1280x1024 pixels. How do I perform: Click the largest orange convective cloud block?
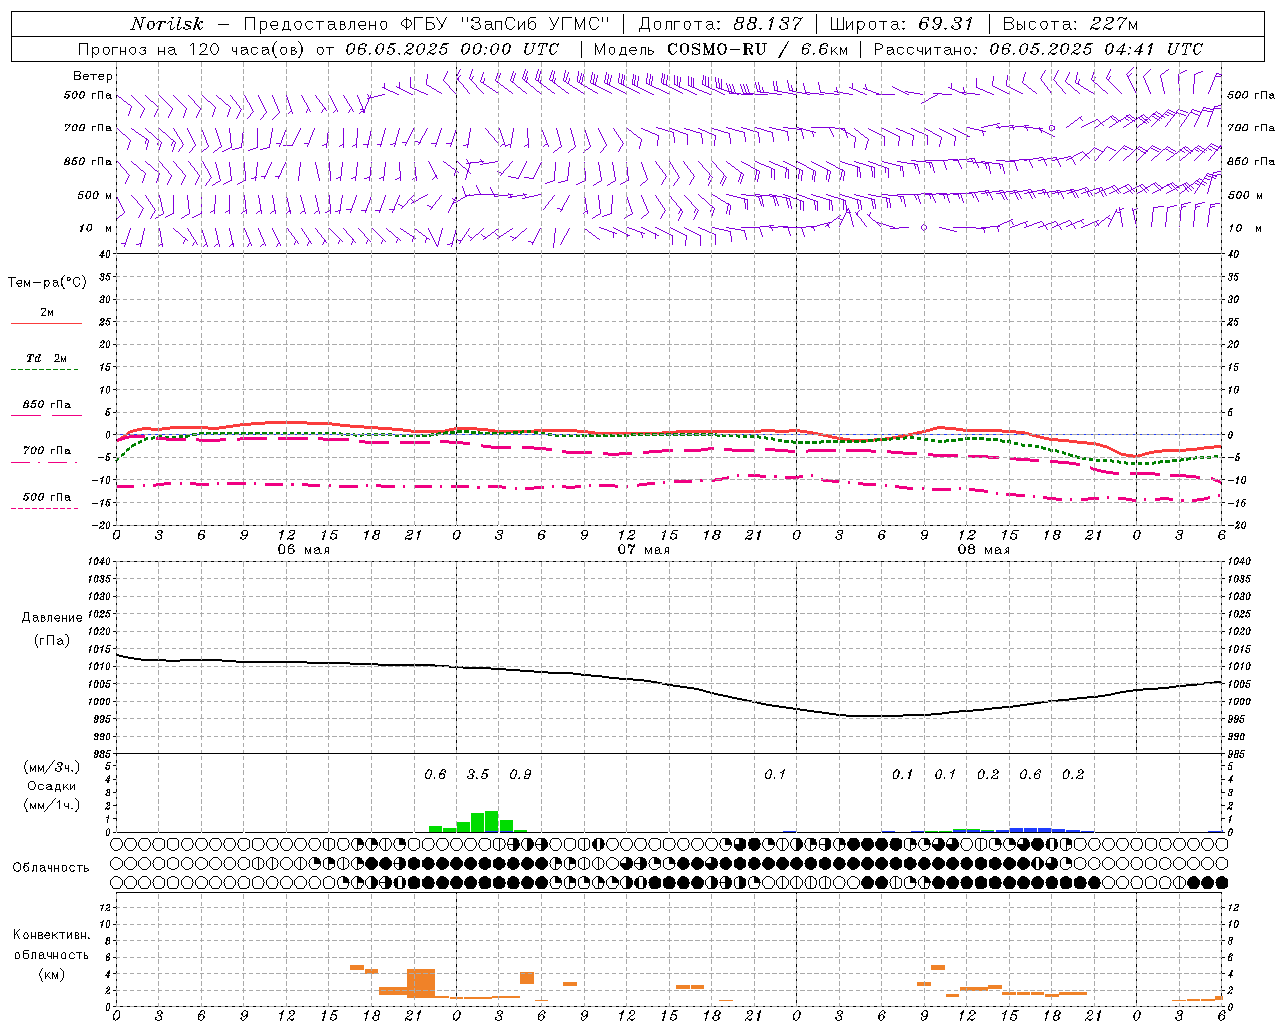point(421,983)
